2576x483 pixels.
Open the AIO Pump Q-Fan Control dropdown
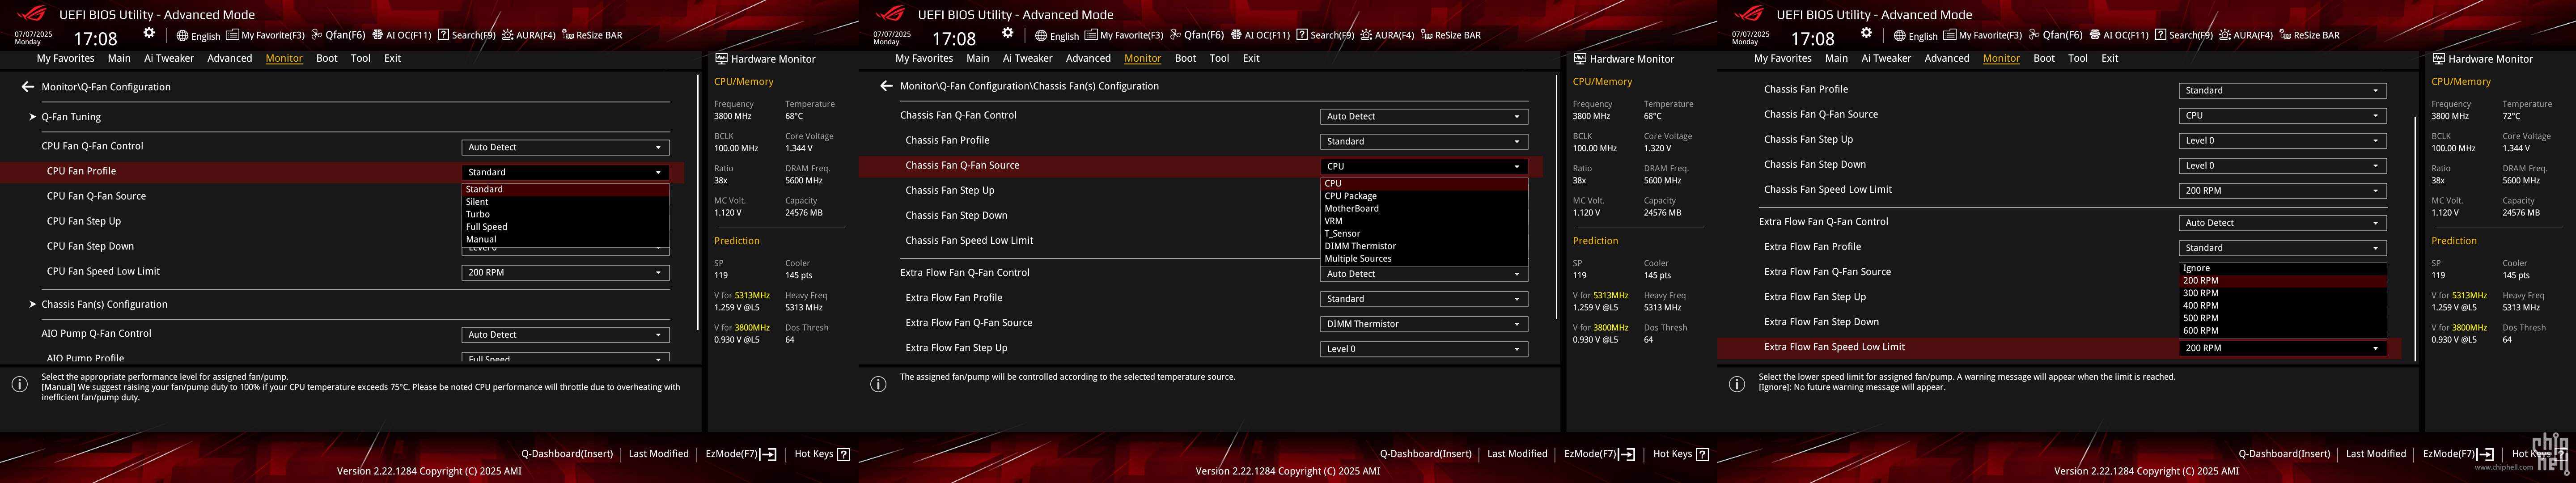[x=565, y=335]
